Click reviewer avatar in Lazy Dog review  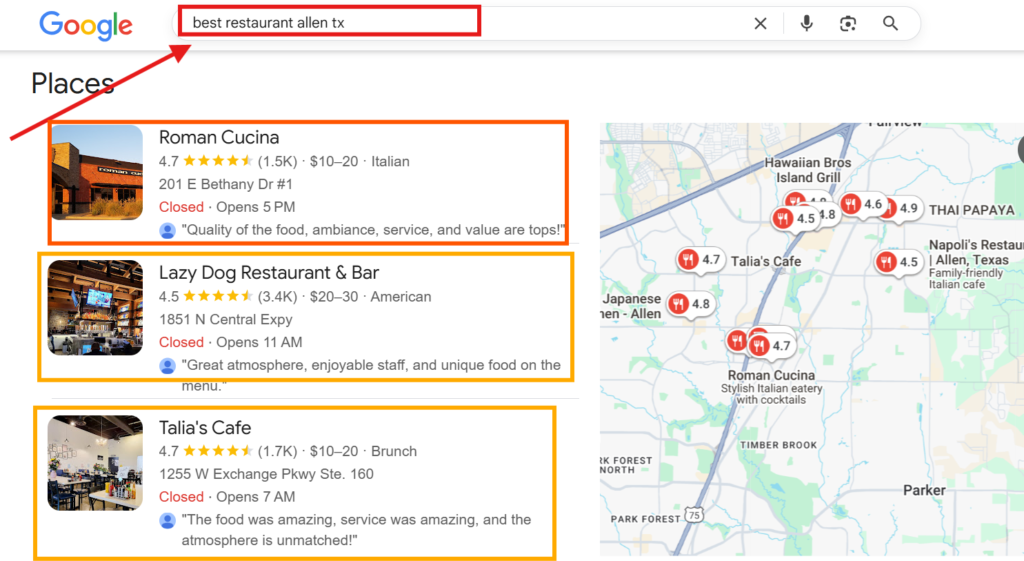click(x=167, y=366)
